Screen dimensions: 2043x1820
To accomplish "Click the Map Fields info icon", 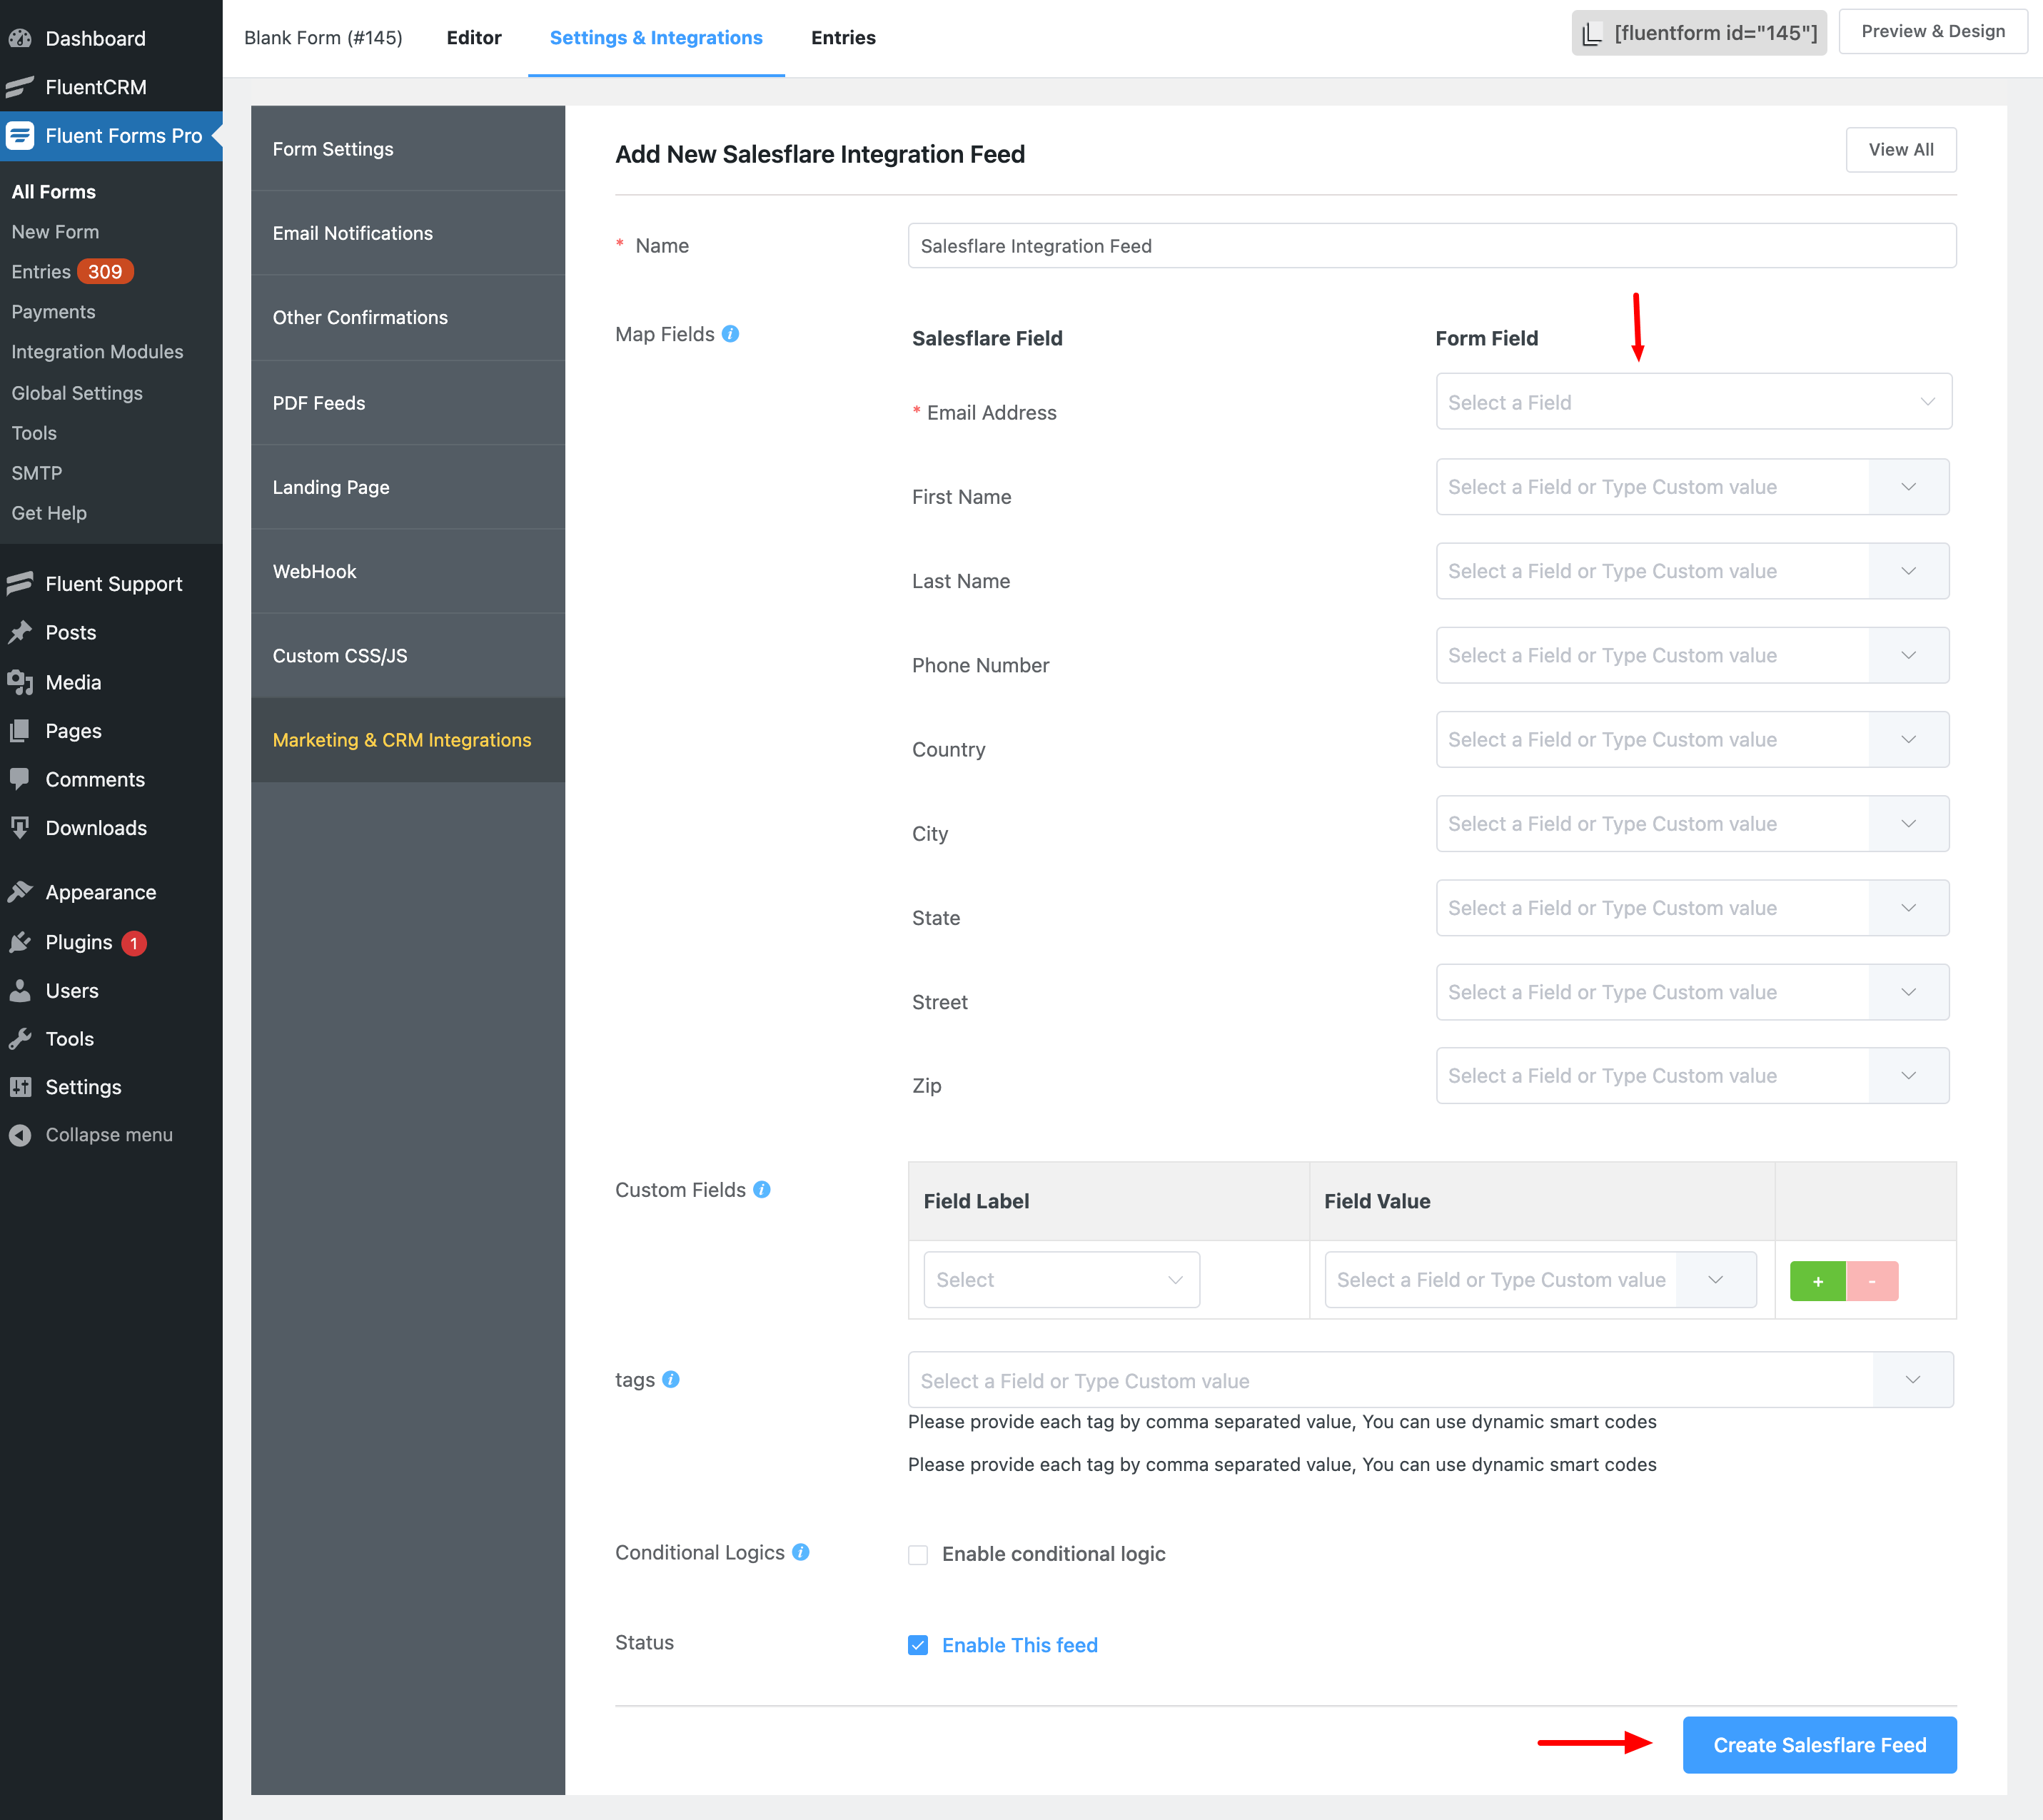I will tap(731, 334).
